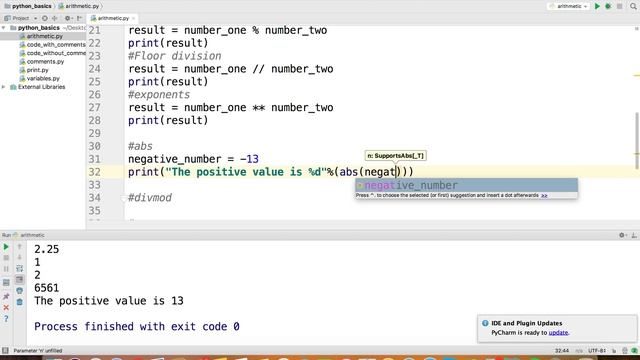Open print.py in project tree
The height and width of the screenshot is (360, 640).
tap(34, 70)
